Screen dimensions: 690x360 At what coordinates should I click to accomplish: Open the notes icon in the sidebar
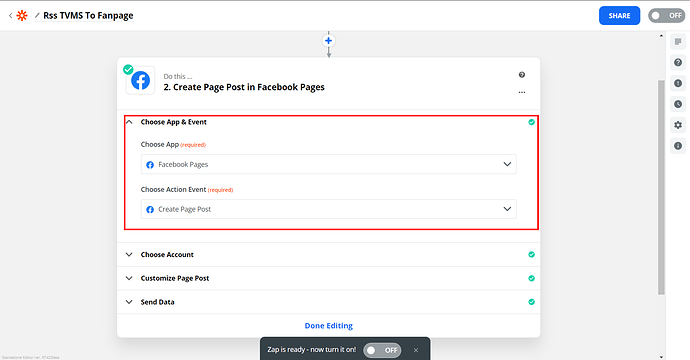pyautogui.click(x=678, y=42)
